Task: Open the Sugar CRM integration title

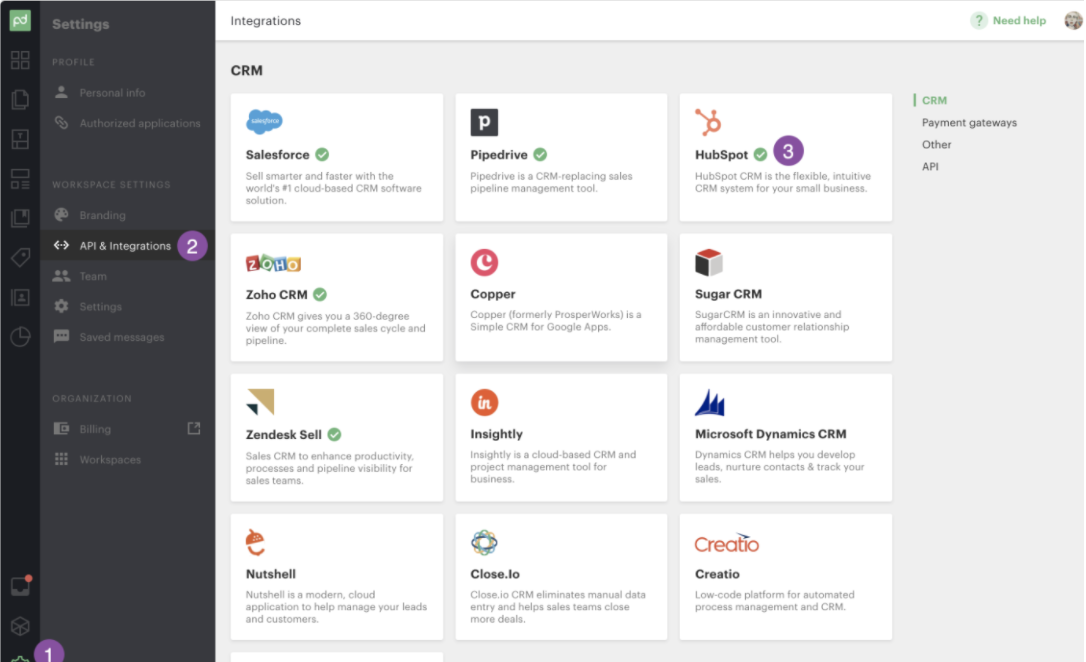Action: (x=728, y=294)
